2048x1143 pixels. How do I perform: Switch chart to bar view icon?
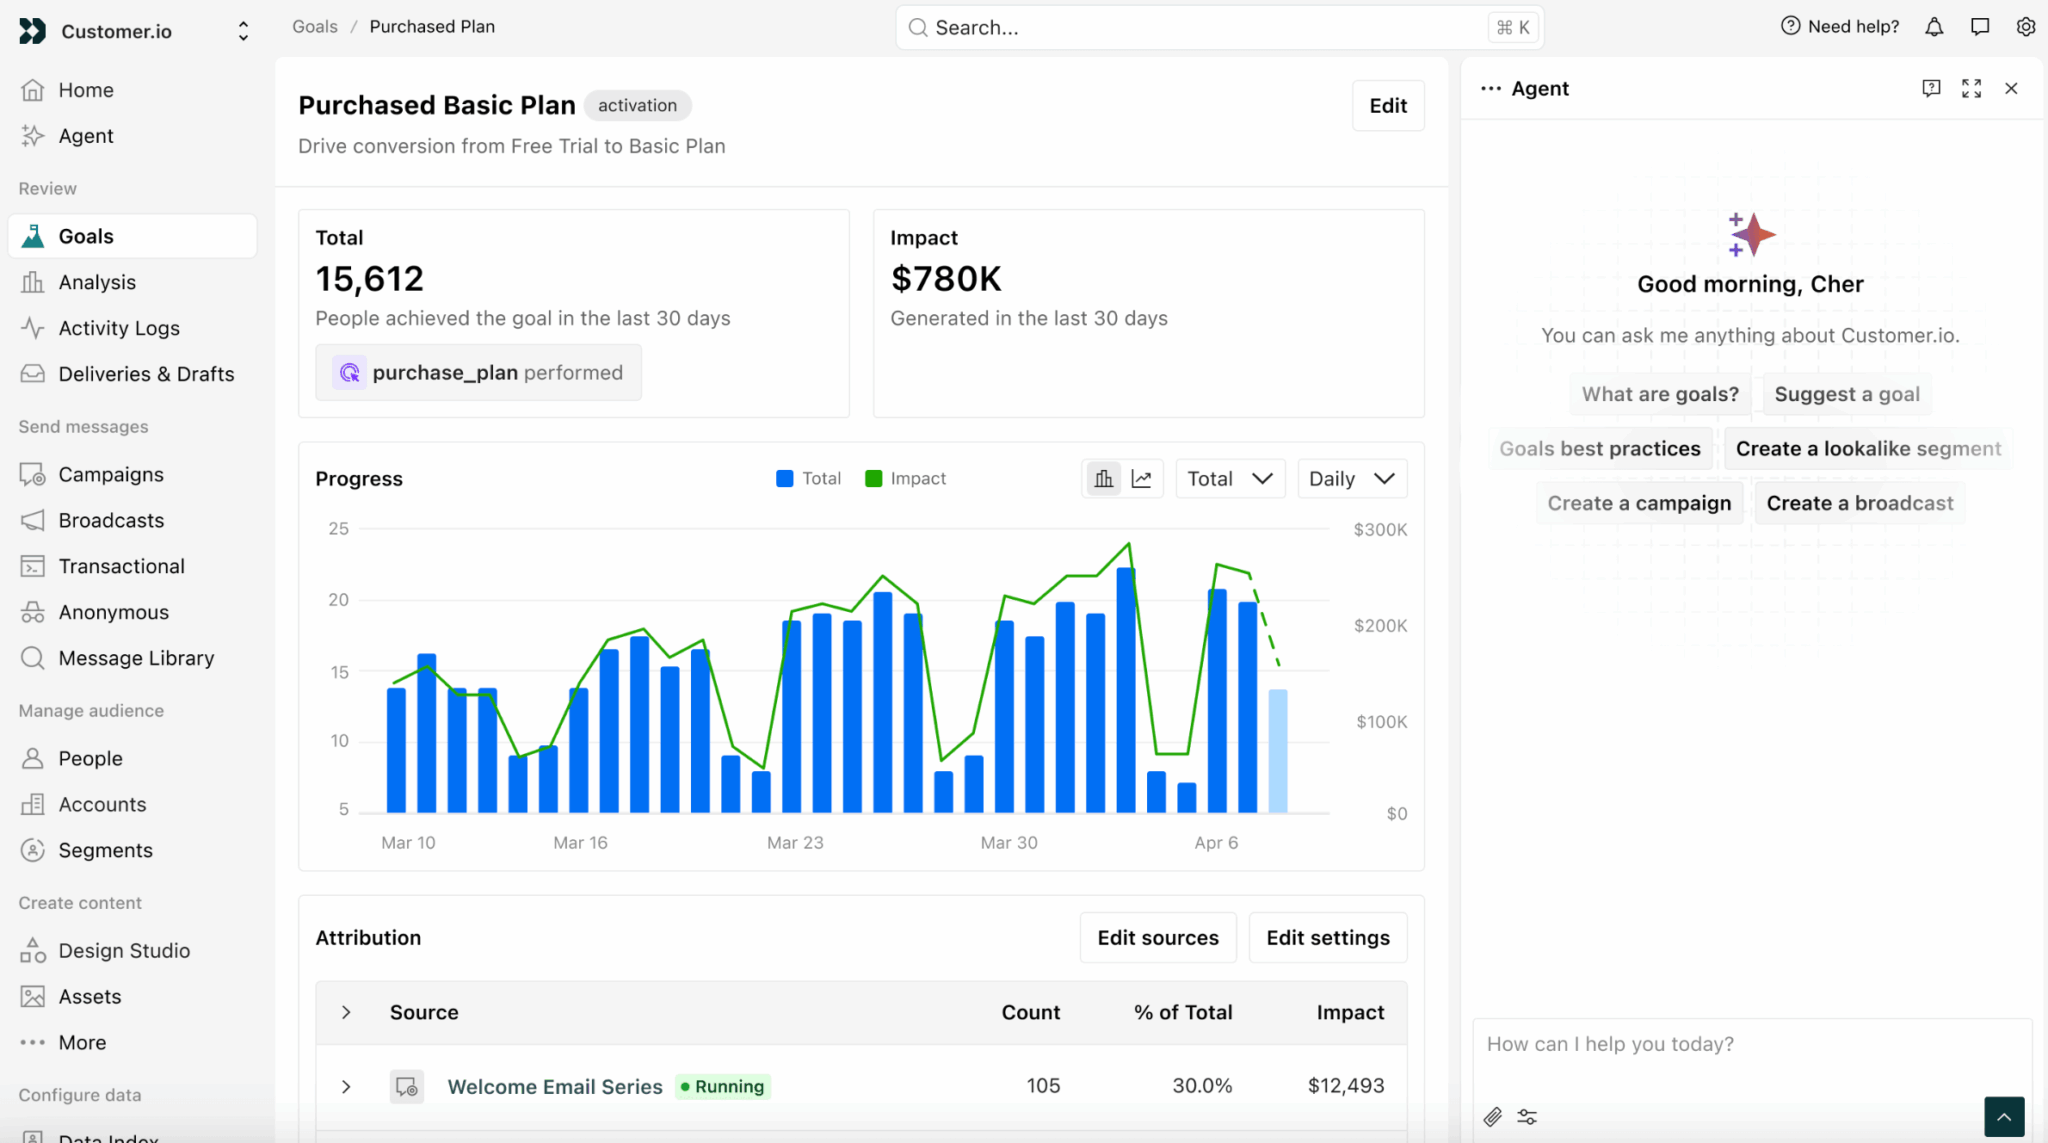(x=1104, y=479)
